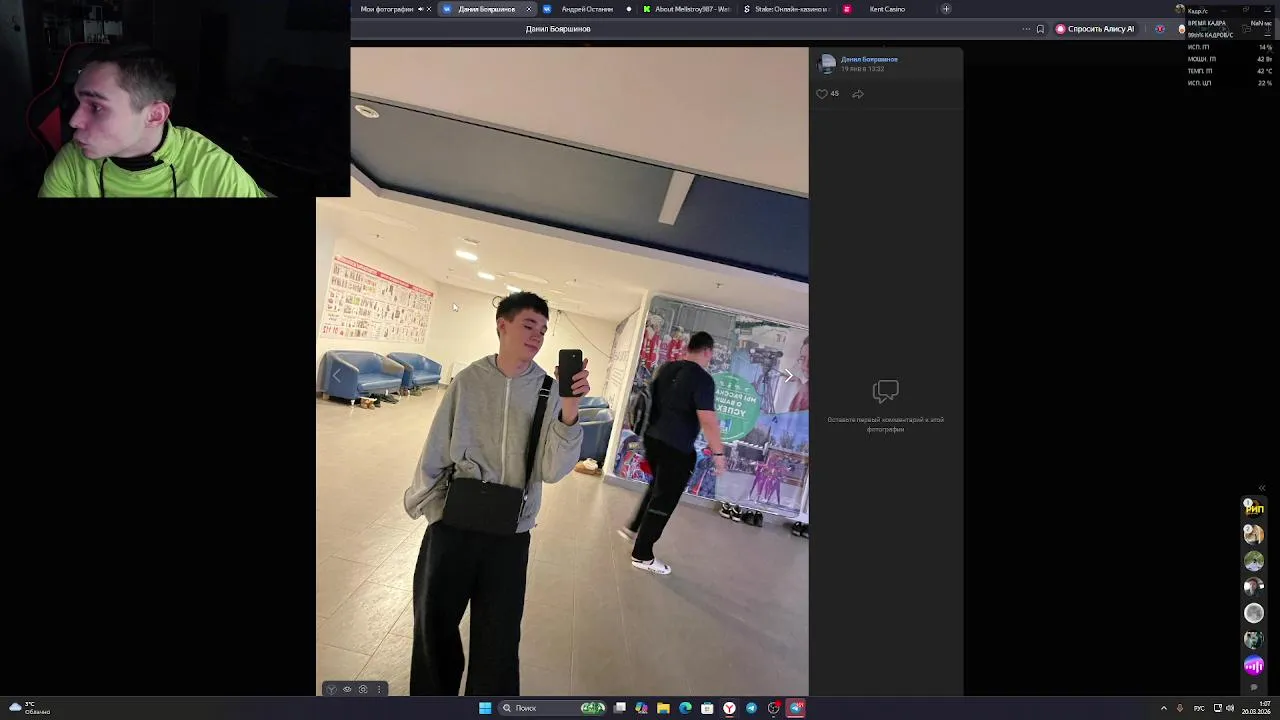Click the eye icon in photo bottom toolbar

point(347,689)
